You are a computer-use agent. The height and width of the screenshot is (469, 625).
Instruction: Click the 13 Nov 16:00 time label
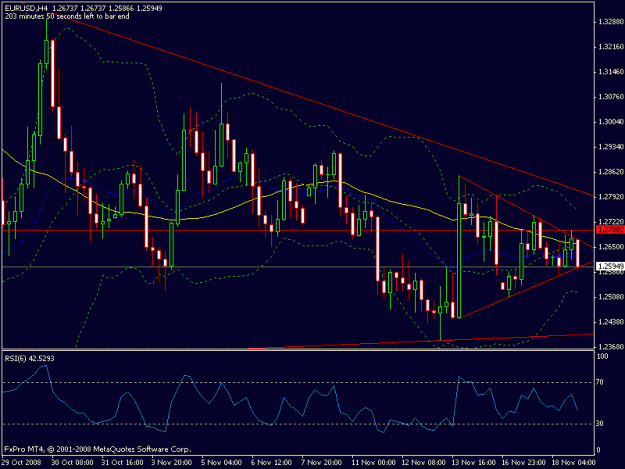click(x=474, y=463)
